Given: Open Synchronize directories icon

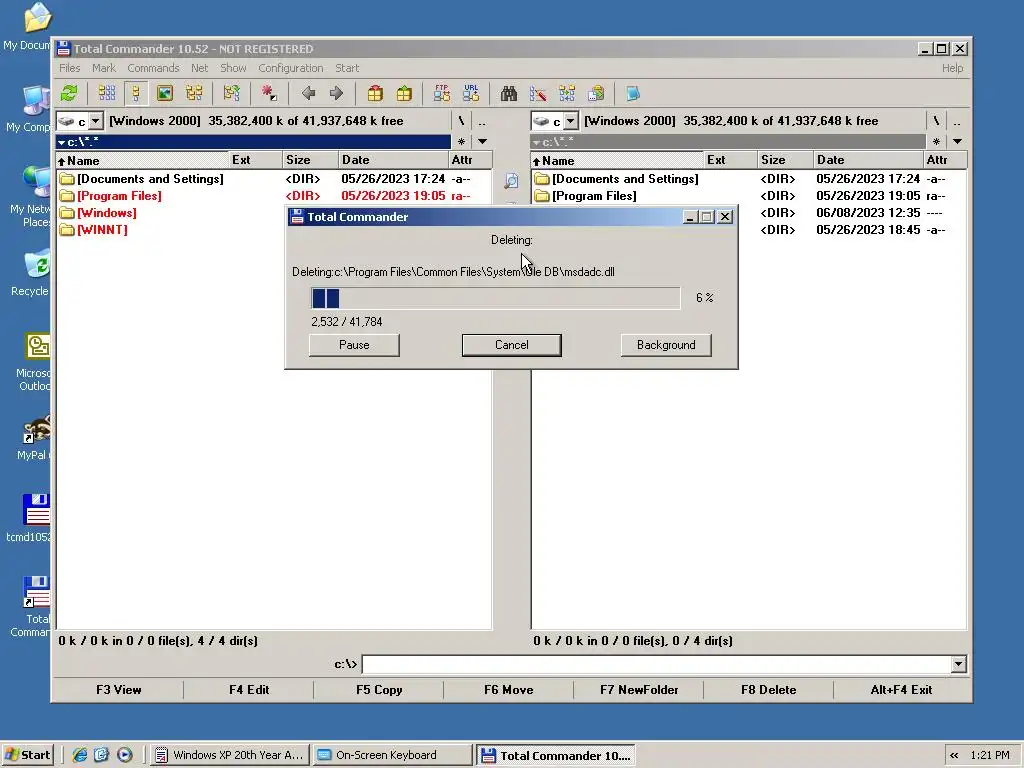Looking at the screenshot, I should coord(567,93).
